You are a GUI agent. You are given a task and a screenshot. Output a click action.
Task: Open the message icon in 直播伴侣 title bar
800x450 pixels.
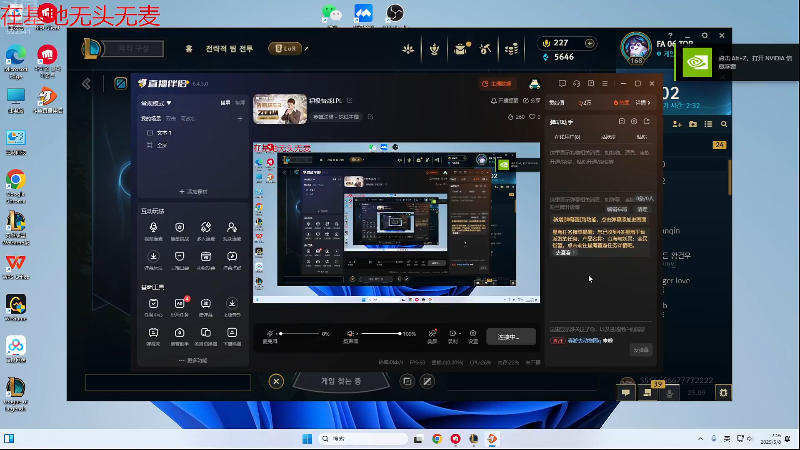coord(562,83)
